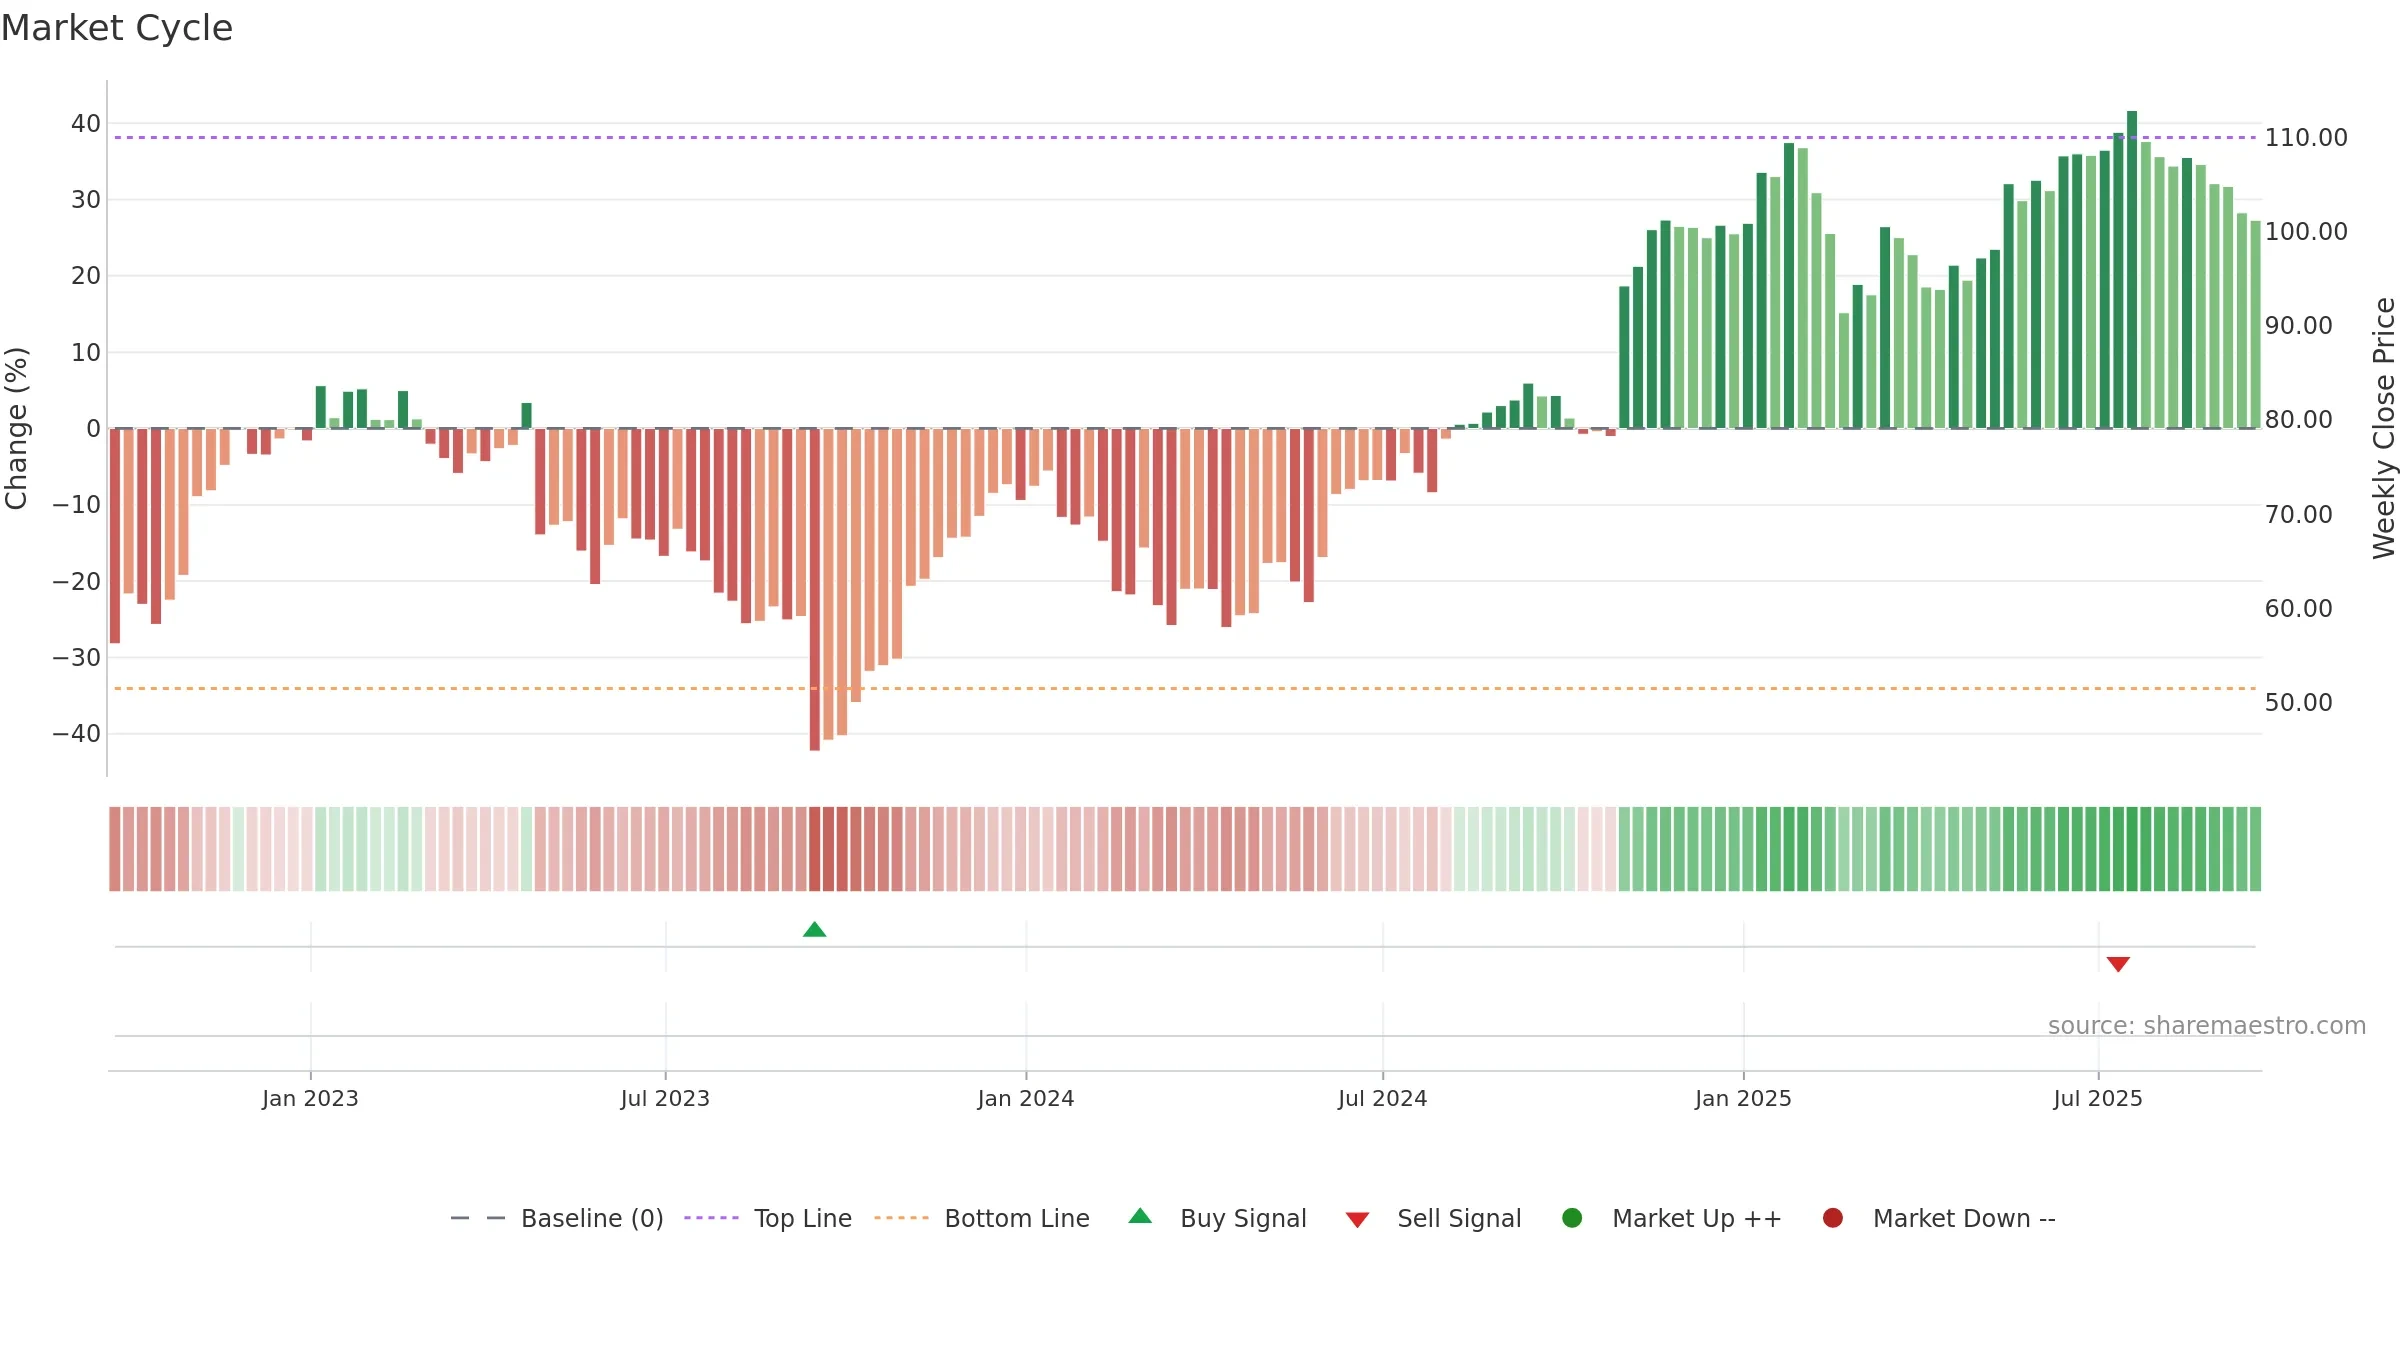
Task: Toggle the Market Down -- legend entry
Action: pos(1939,1218)
